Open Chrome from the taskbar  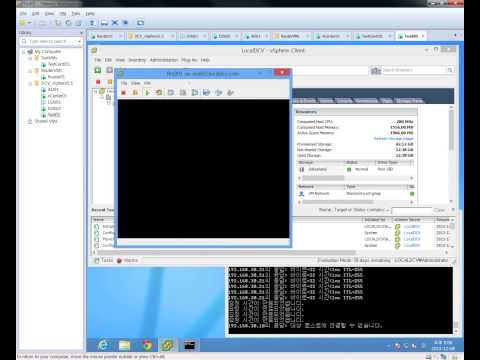coord(146,345)
